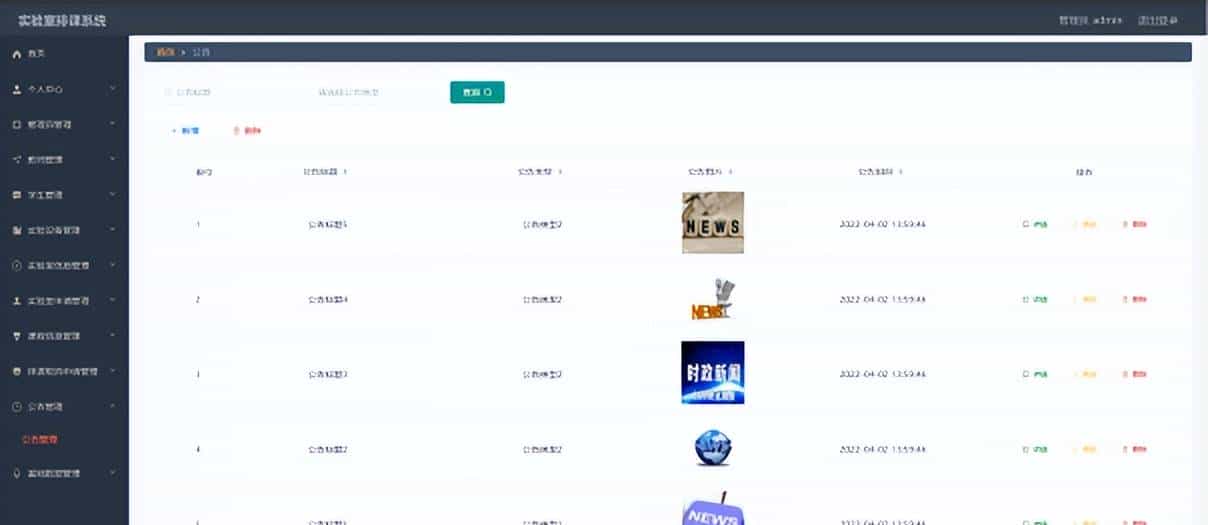The width and height of the screenshot is (1208, 525).
Task: Click the red 删除 icon in row 3
Action: 1126,374
